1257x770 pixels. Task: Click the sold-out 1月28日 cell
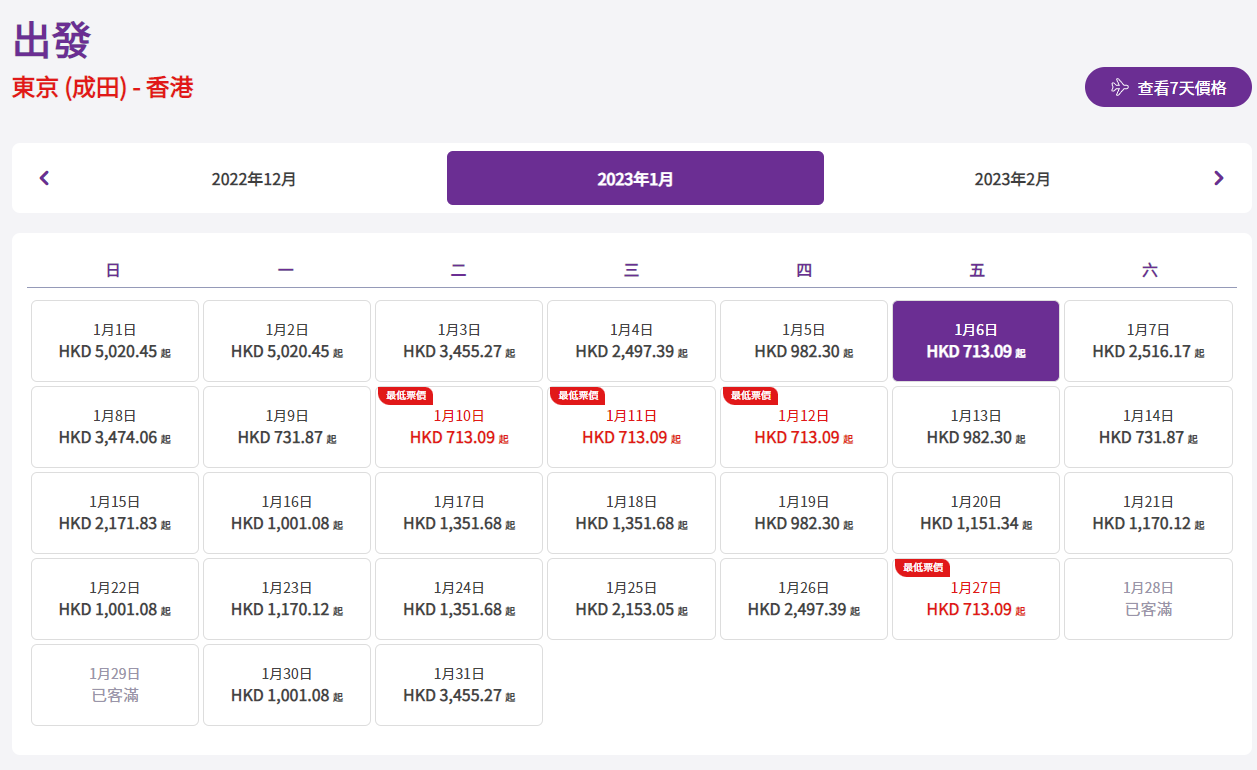[1148, 599]
